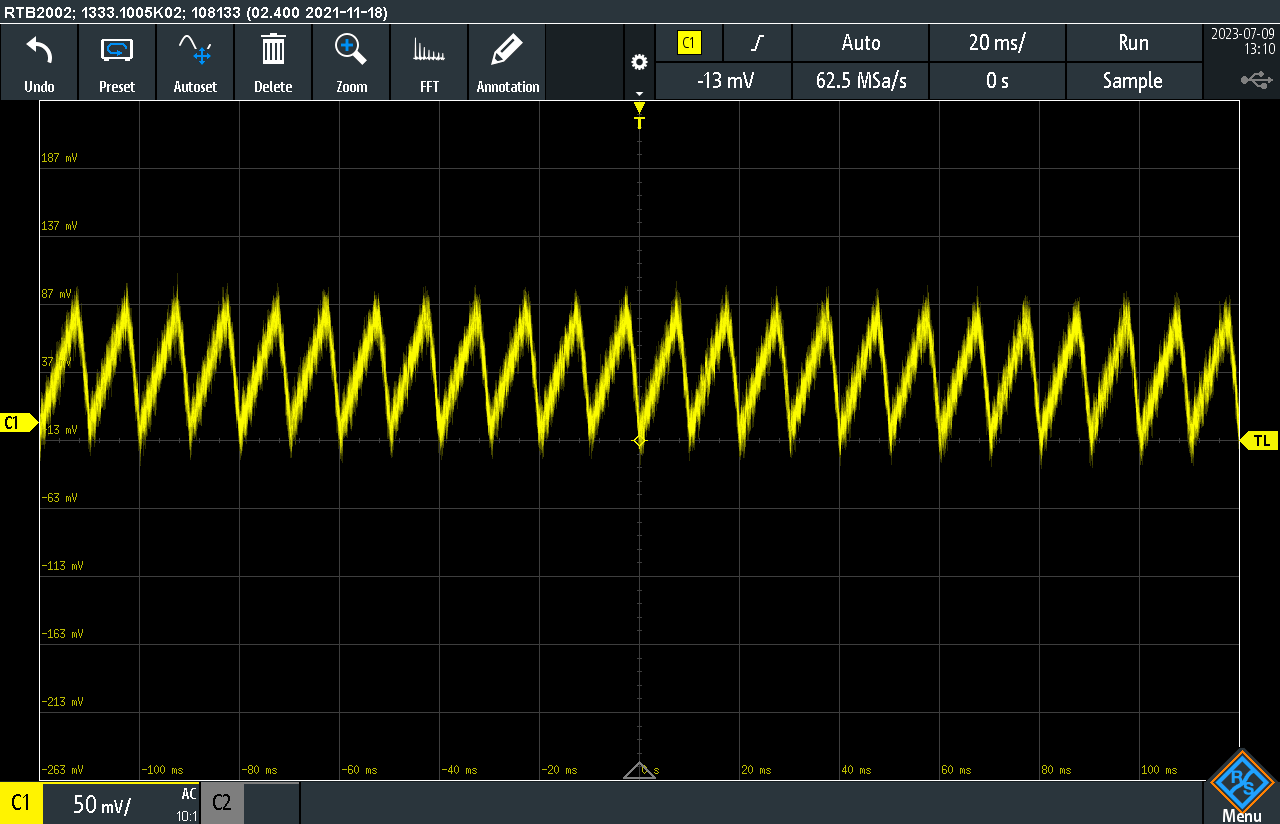Click the AC 10:1 coupling indicator
The height and width of the screenshot is (824, 1280).
coord(187,804)
